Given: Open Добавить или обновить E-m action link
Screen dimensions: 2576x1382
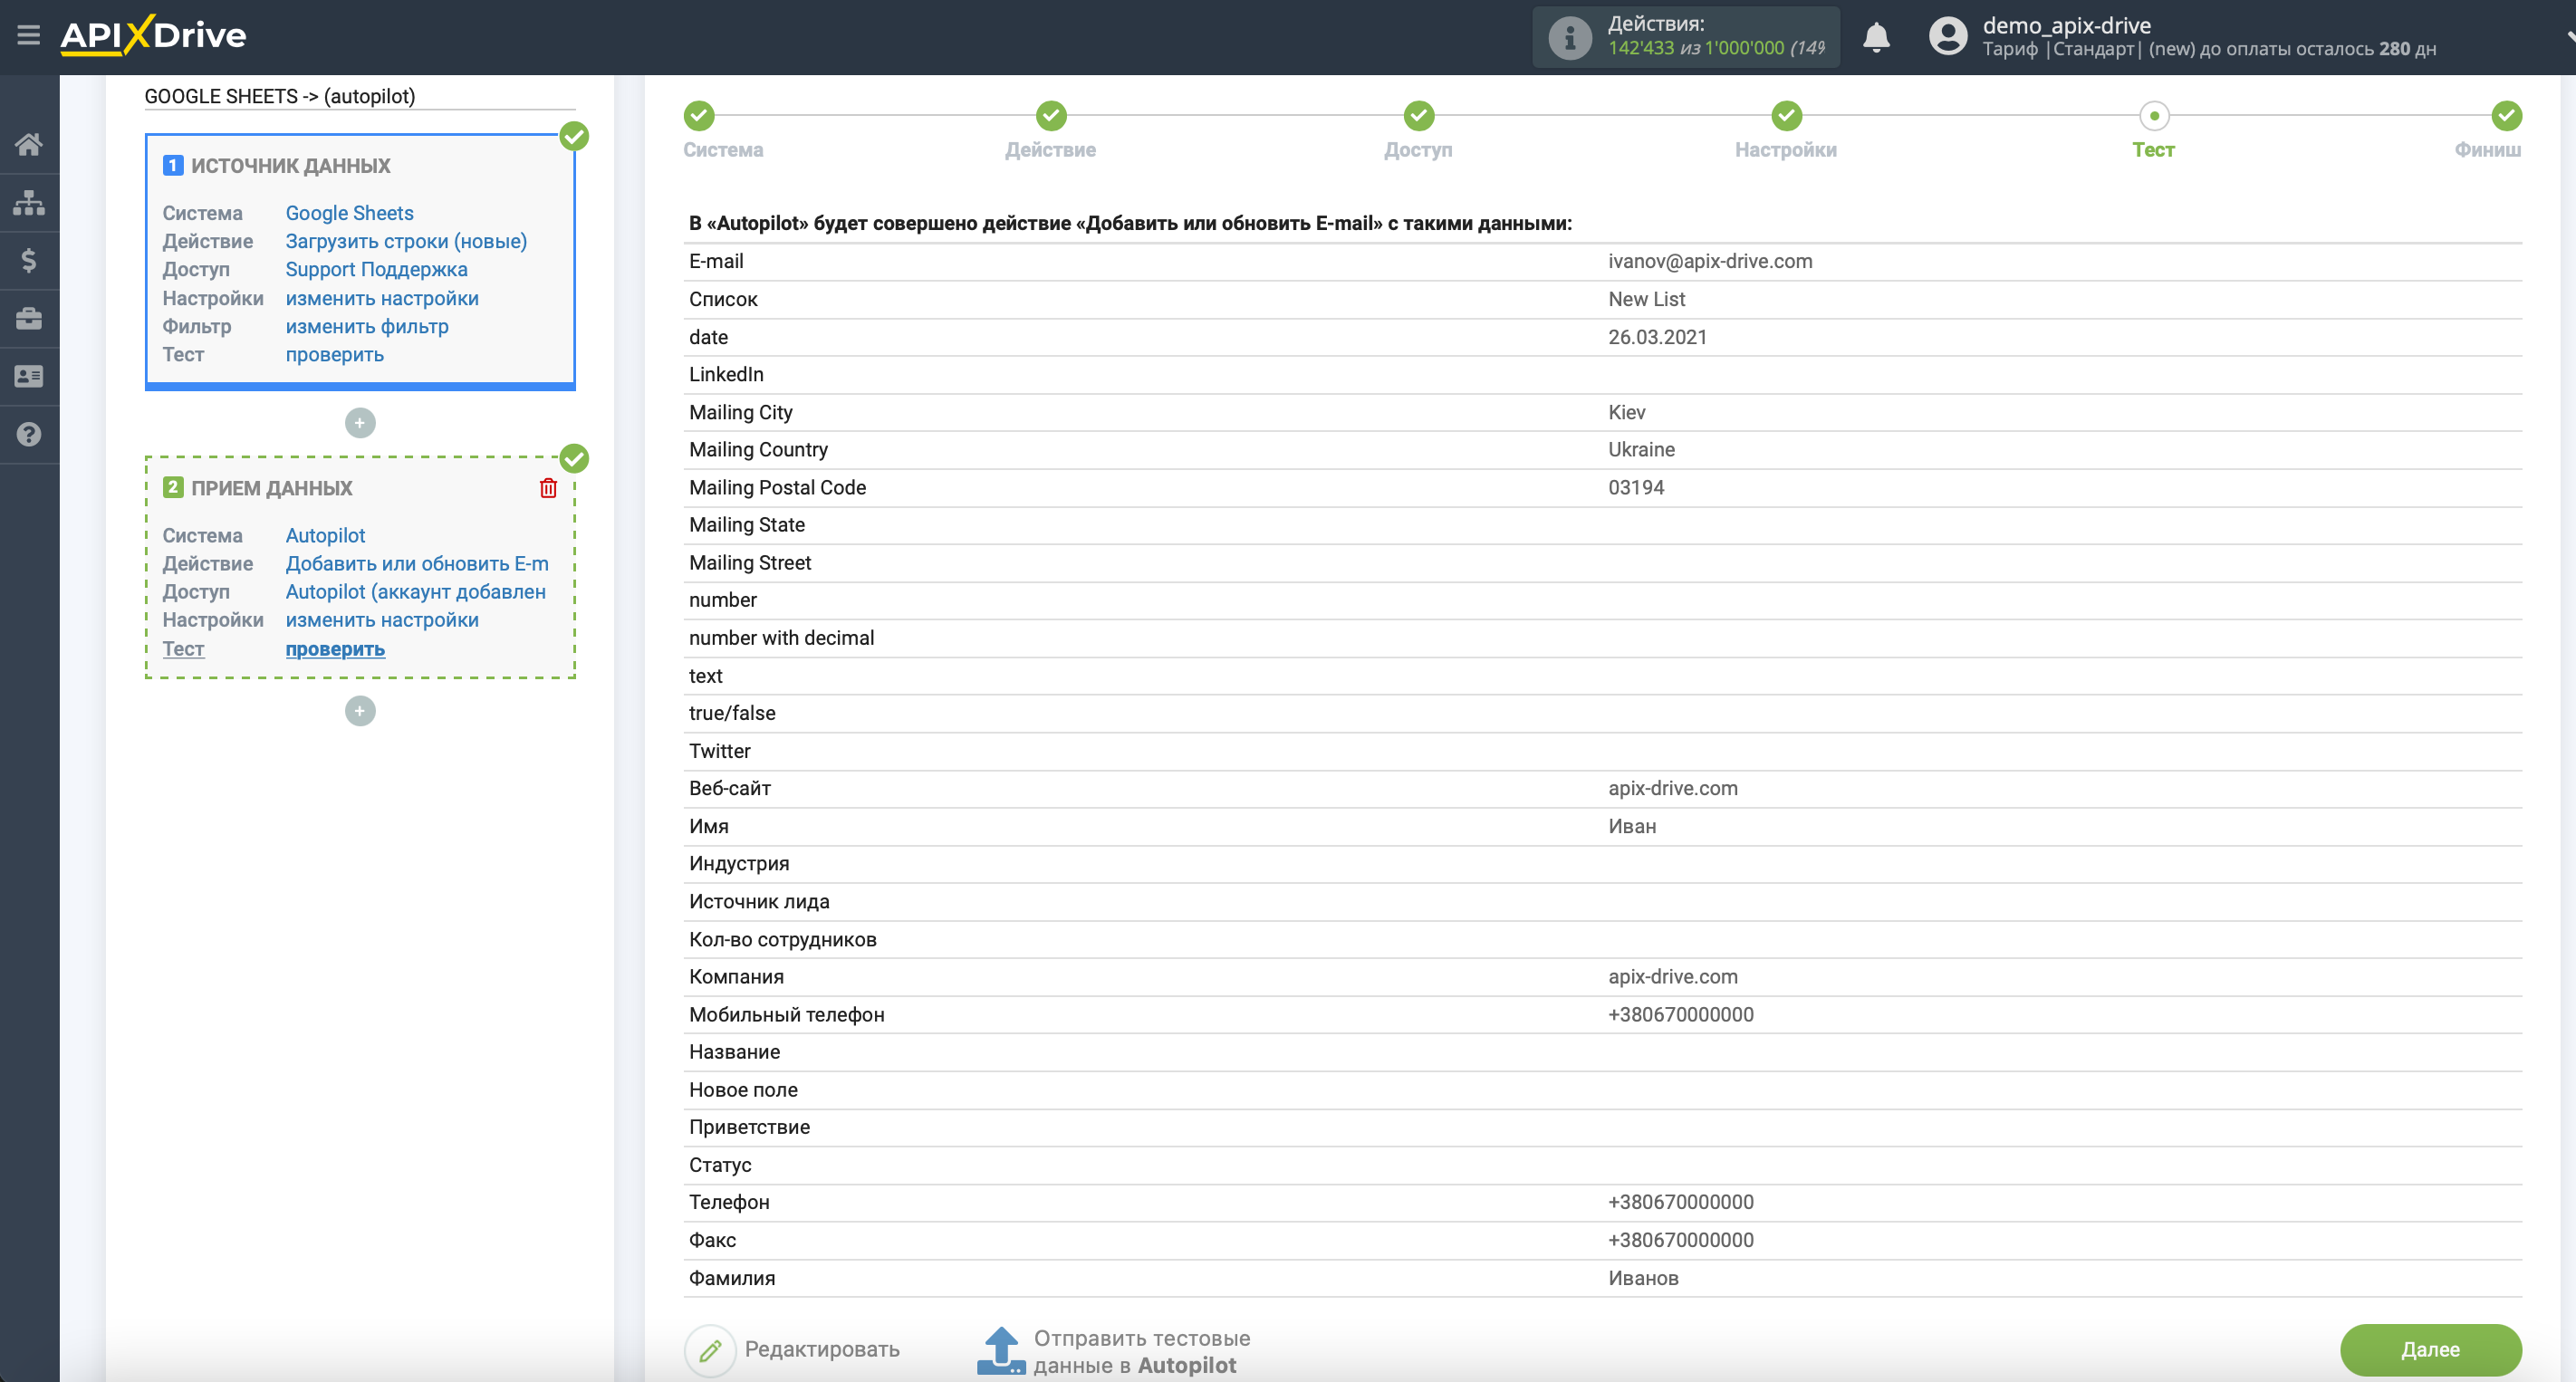Looking at the screenshot, I should [417, 564].
